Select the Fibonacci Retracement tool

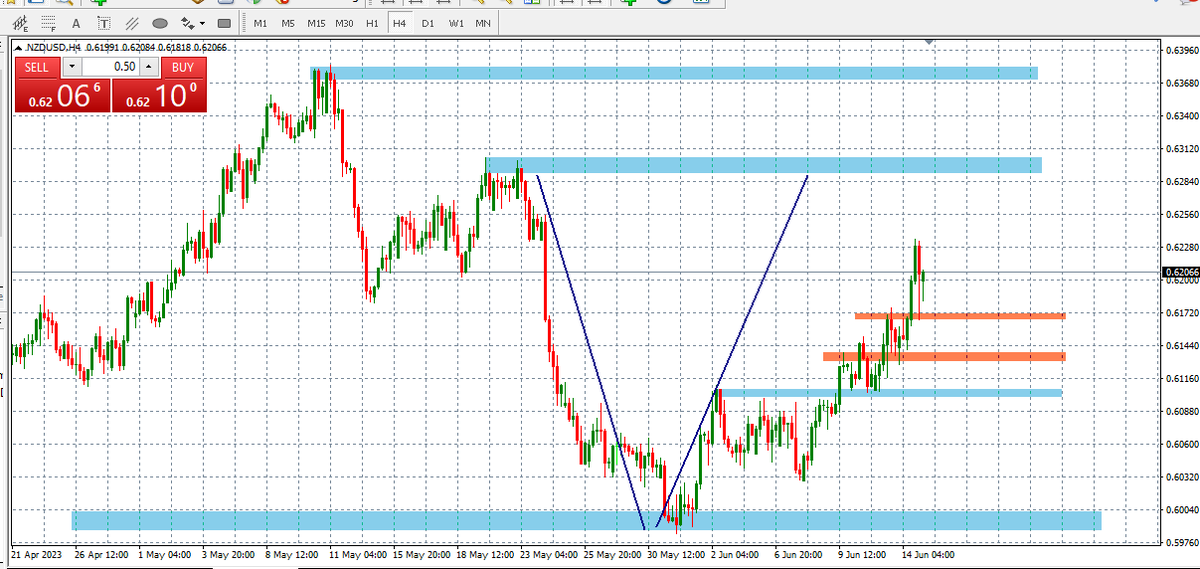[49, 23]
